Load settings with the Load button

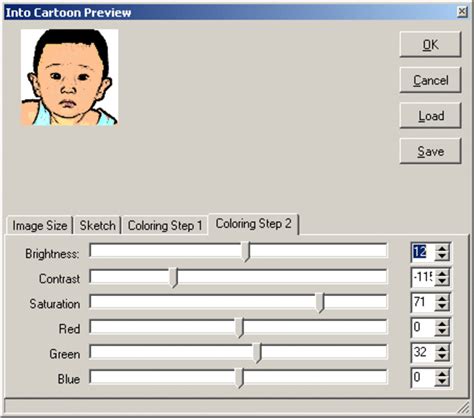(x=430, y=116)
